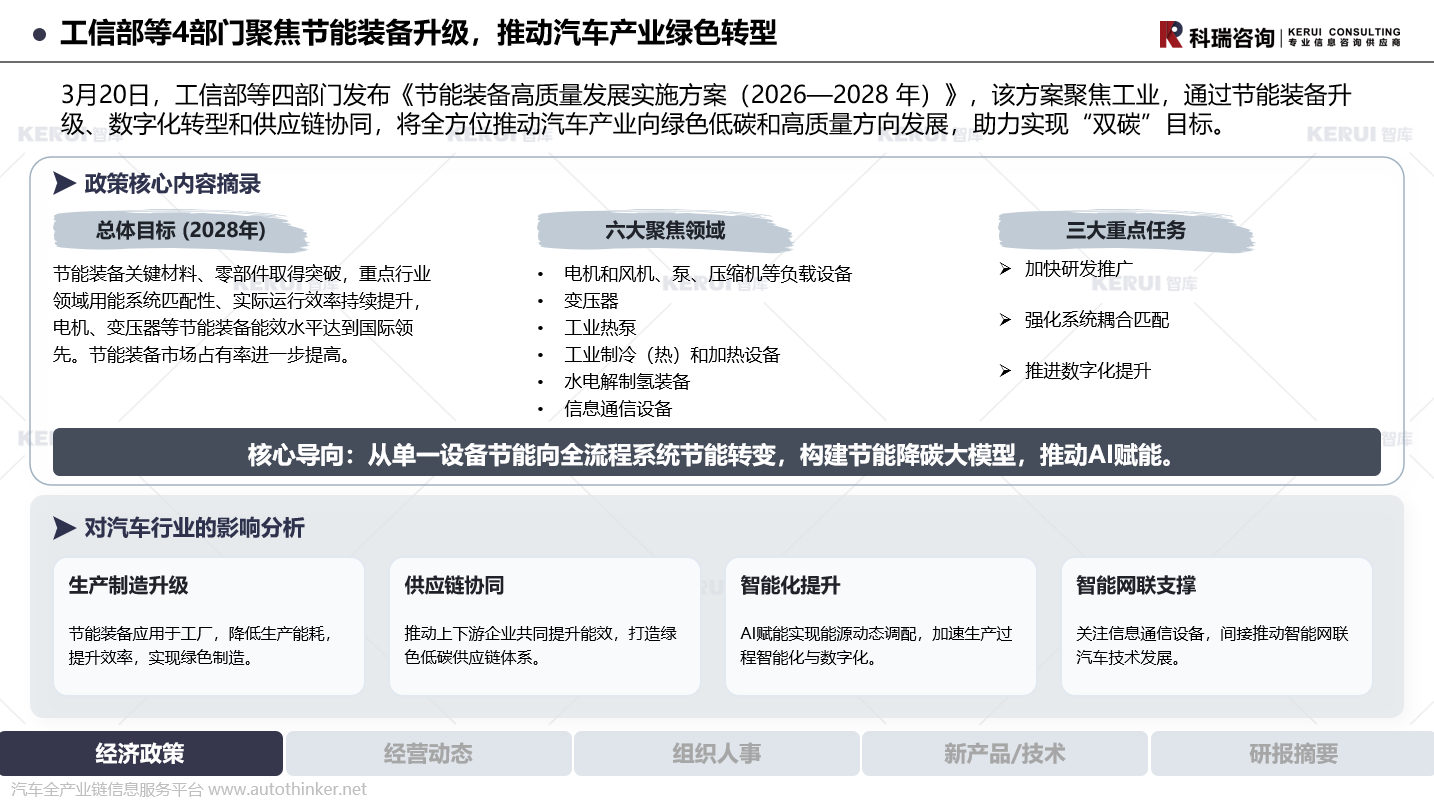The width and height of the screenshot is (1434, 801).
Task: Click the Kerui Consulting logo icon
Action: (x=1171, y=34)
